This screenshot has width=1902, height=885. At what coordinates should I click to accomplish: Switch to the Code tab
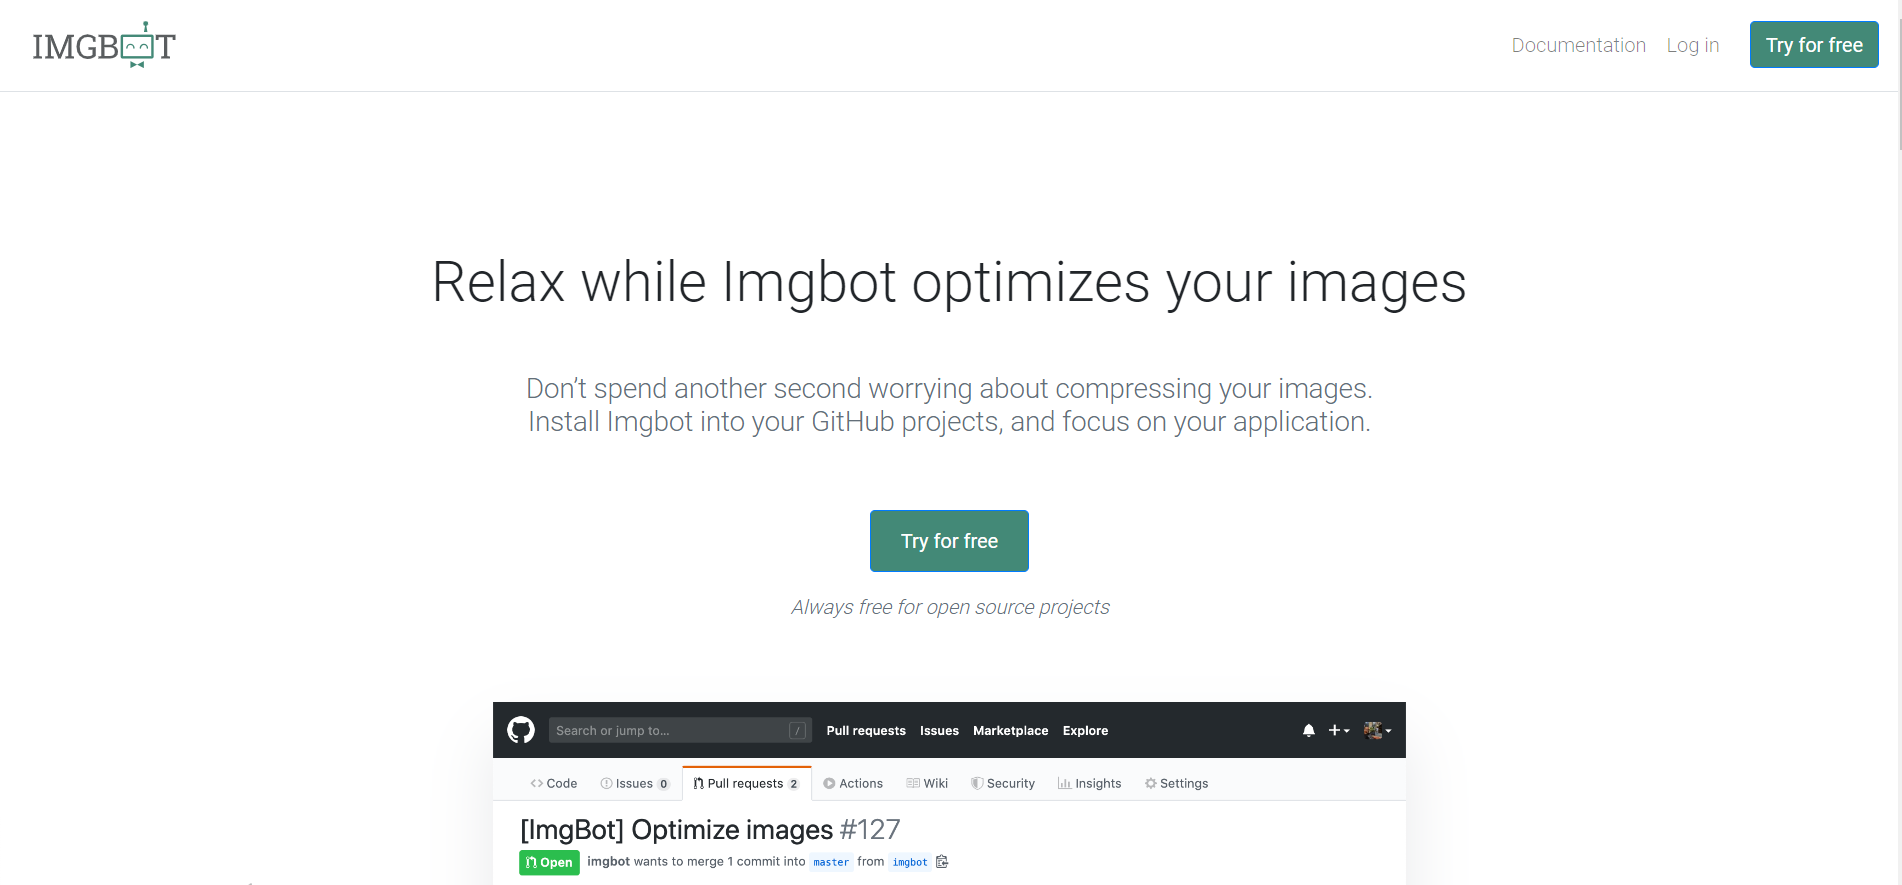(554, 784)
